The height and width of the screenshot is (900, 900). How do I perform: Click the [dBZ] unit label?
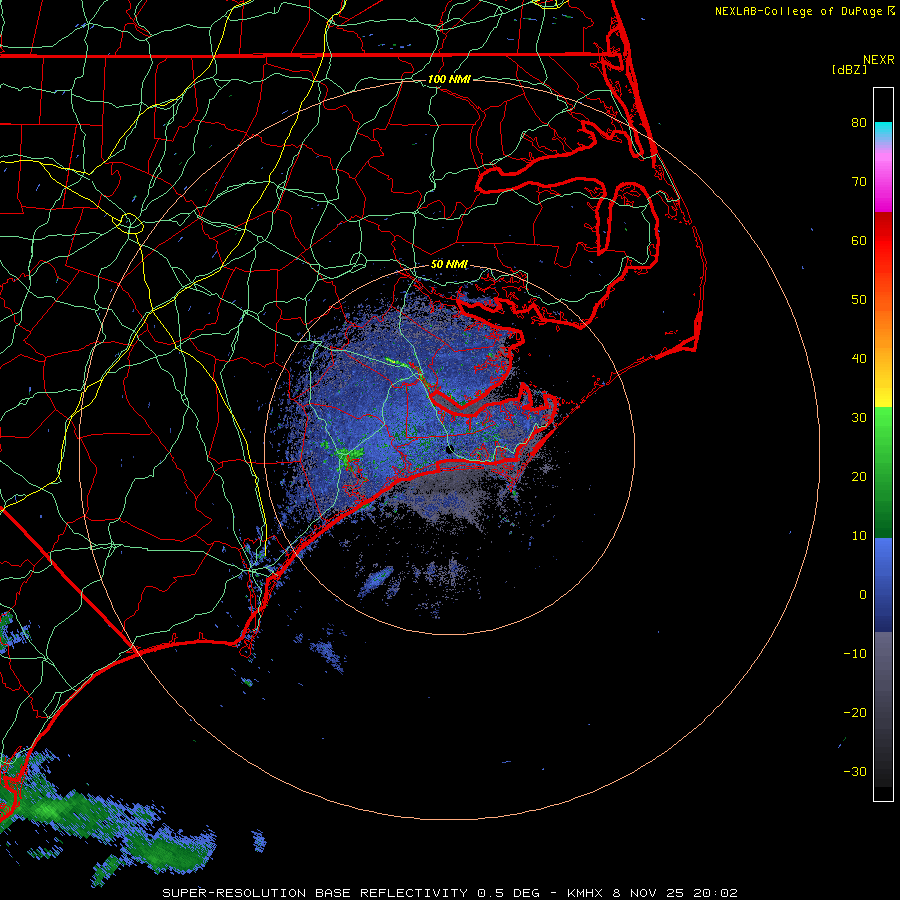click(849, 69)
